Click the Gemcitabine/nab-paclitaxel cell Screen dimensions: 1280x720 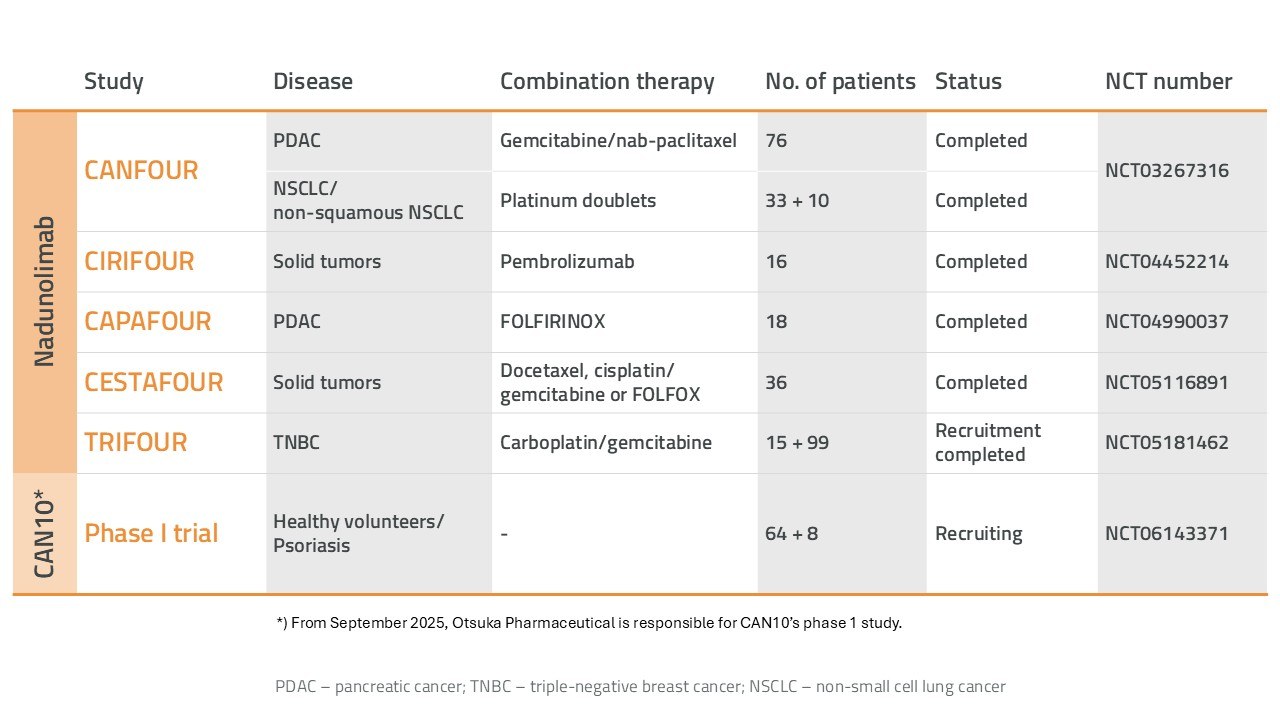click(x=618, y=140)
